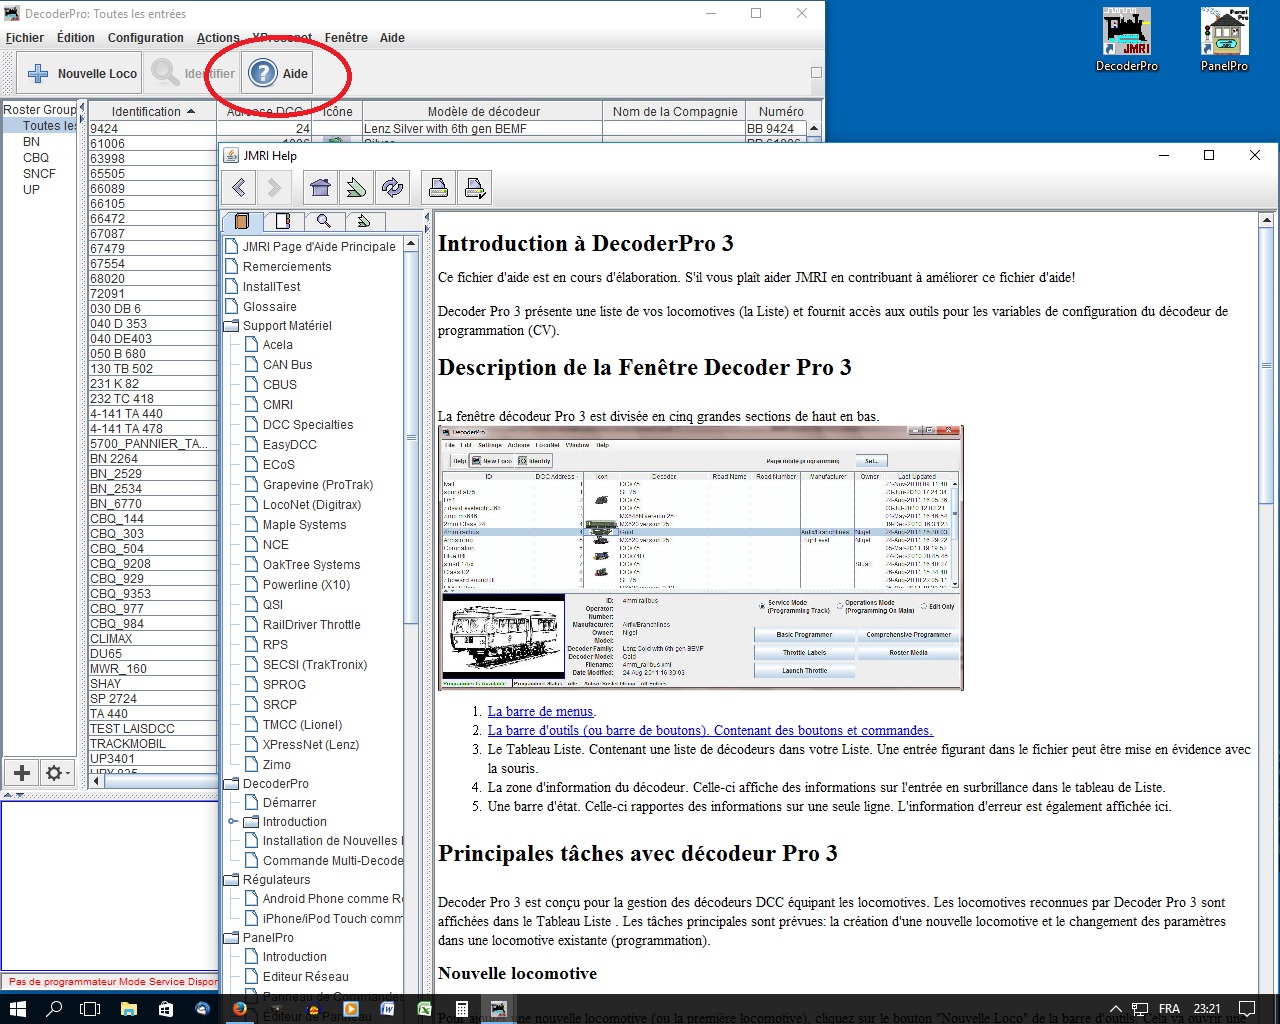Open the Configuration menu
1280x1024 pixels.
click(146, 38)
